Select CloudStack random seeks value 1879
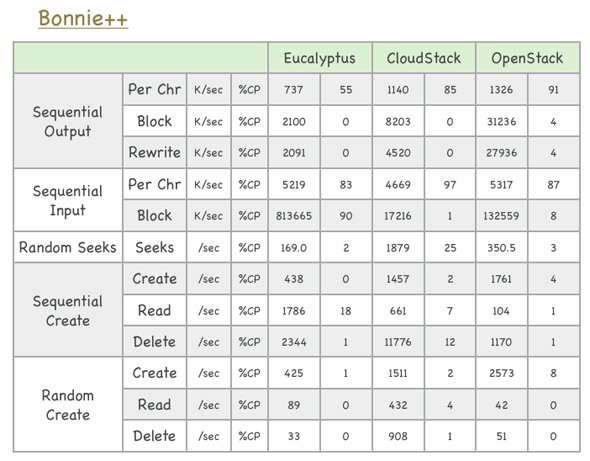The width and height of the screenshot is (590, 461). pyautogui.click(x=398, y=248)
